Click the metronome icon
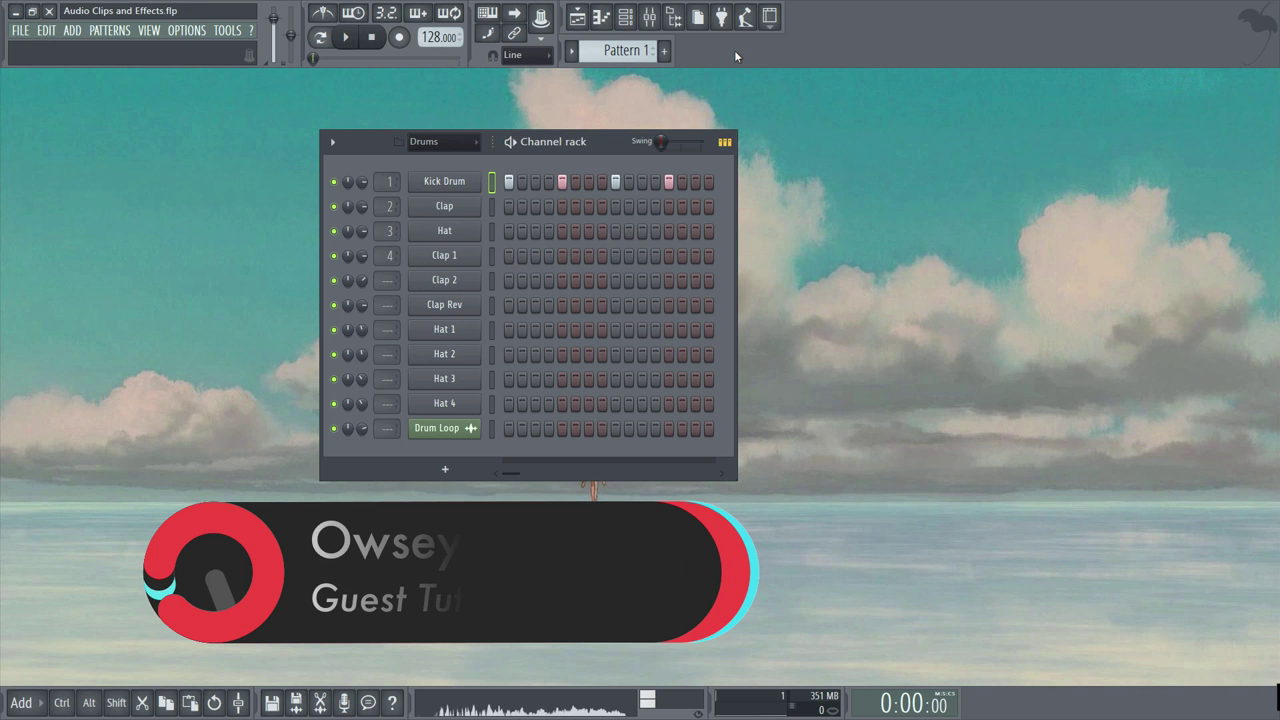Screen dimensions: 1280x720 click(x=323, y=14)
